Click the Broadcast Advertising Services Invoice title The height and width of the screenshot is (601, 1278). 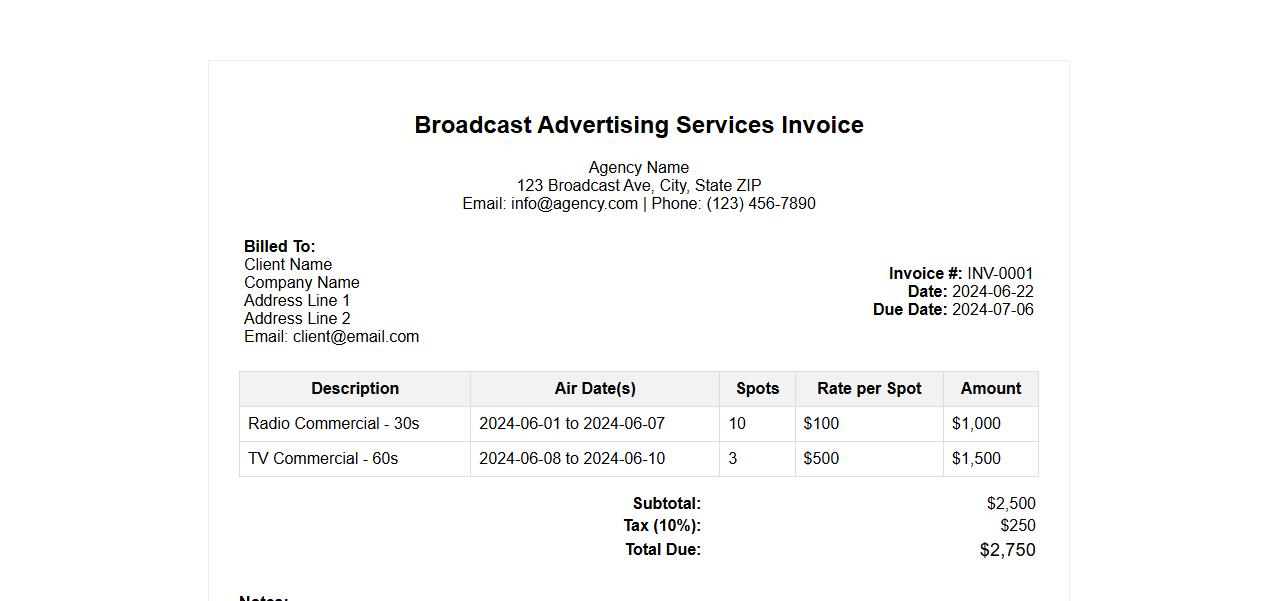pyautogui.click(x=638, y=125)
